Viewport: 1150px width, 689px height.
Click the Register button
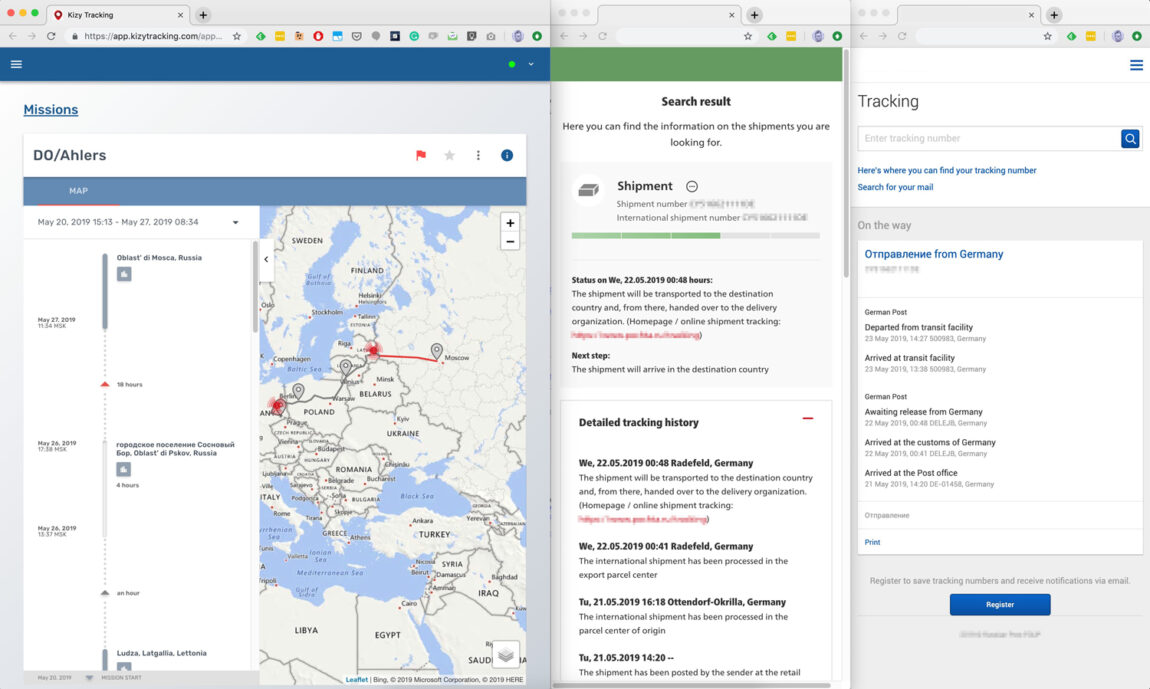[x=1000, y=605]
